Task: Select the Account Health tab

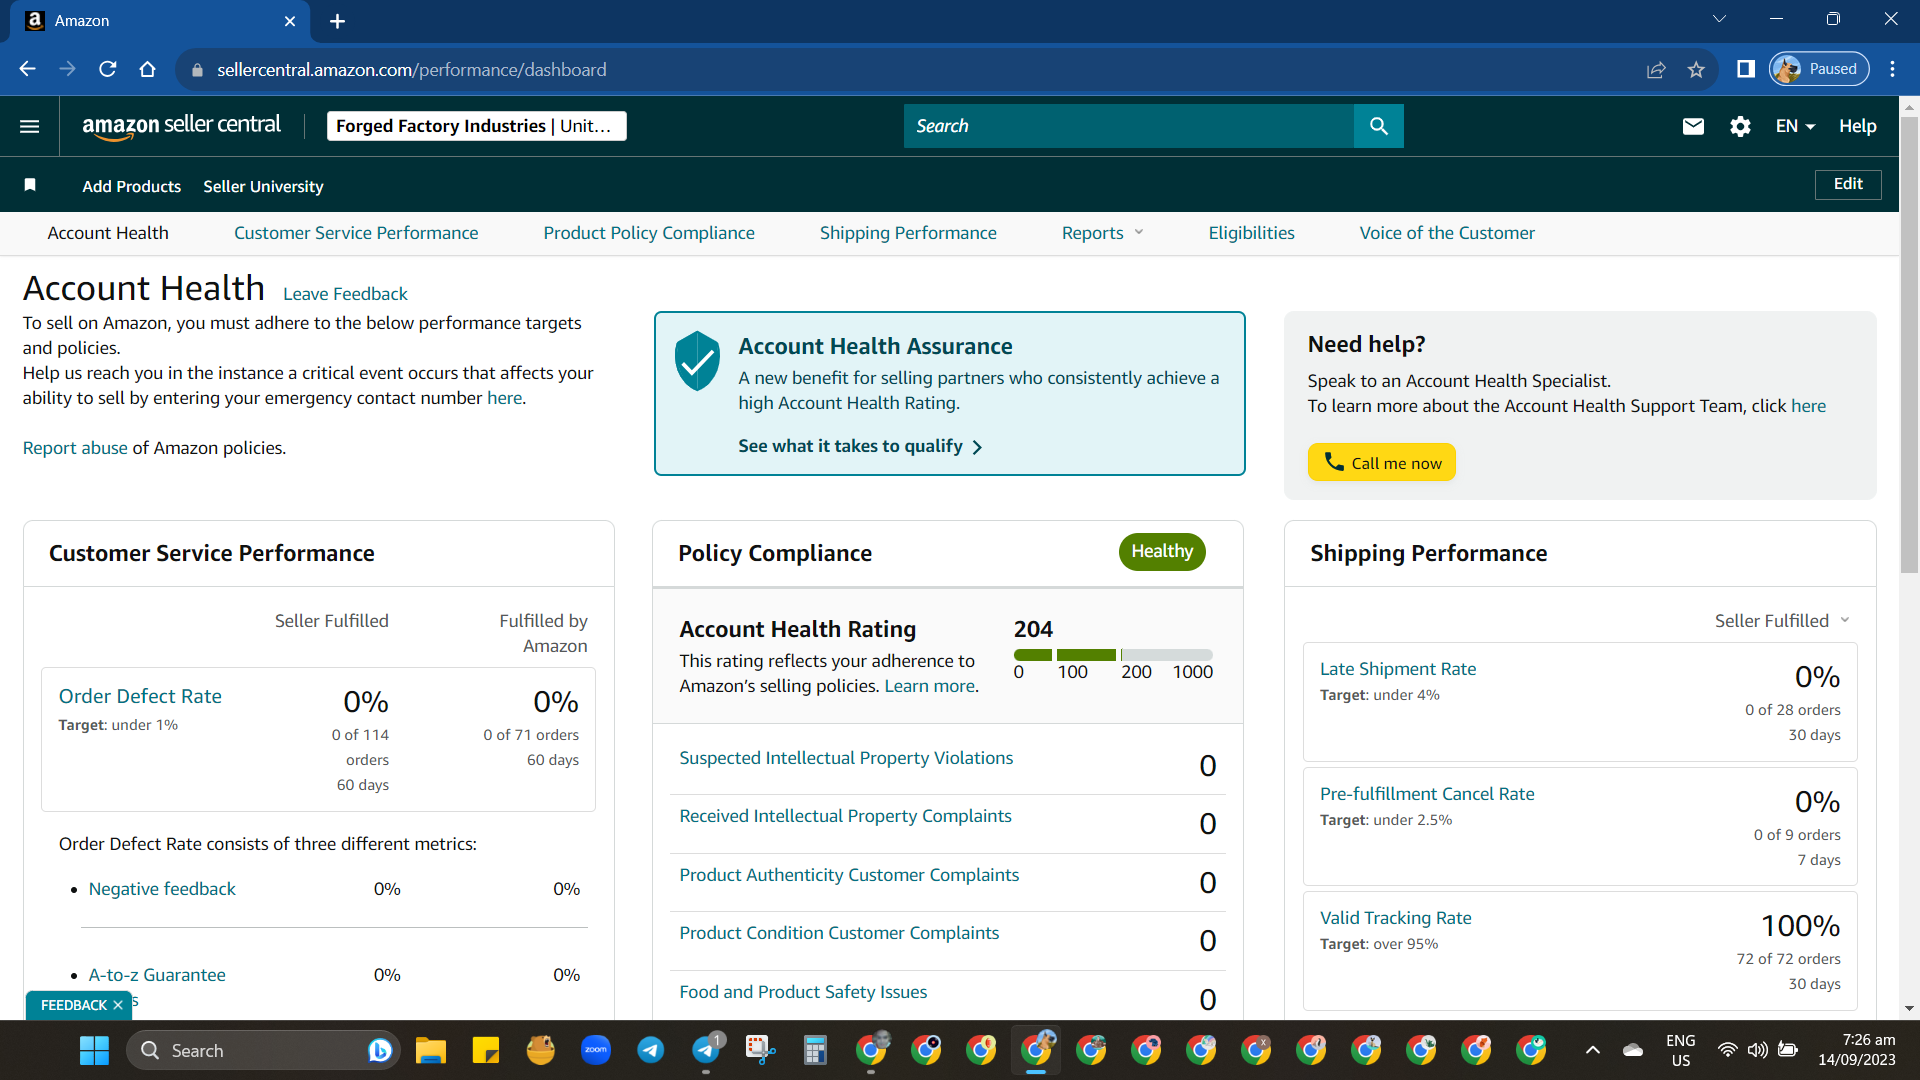Action: pyautogui.click(x=108, y=233)
